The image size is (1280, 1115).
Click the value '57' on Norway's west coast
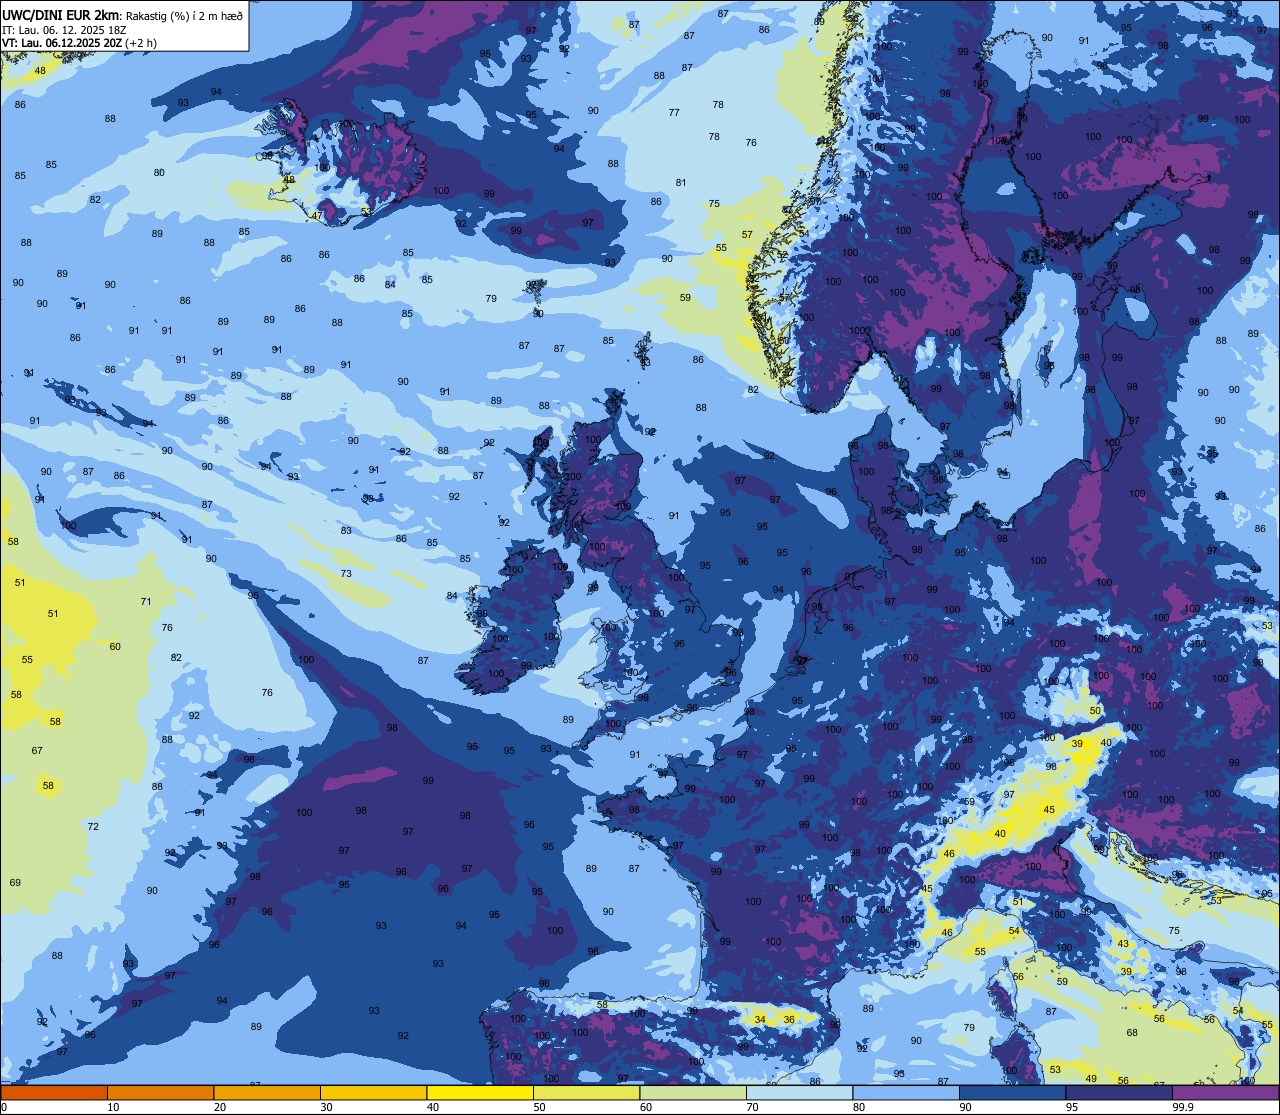747,234
